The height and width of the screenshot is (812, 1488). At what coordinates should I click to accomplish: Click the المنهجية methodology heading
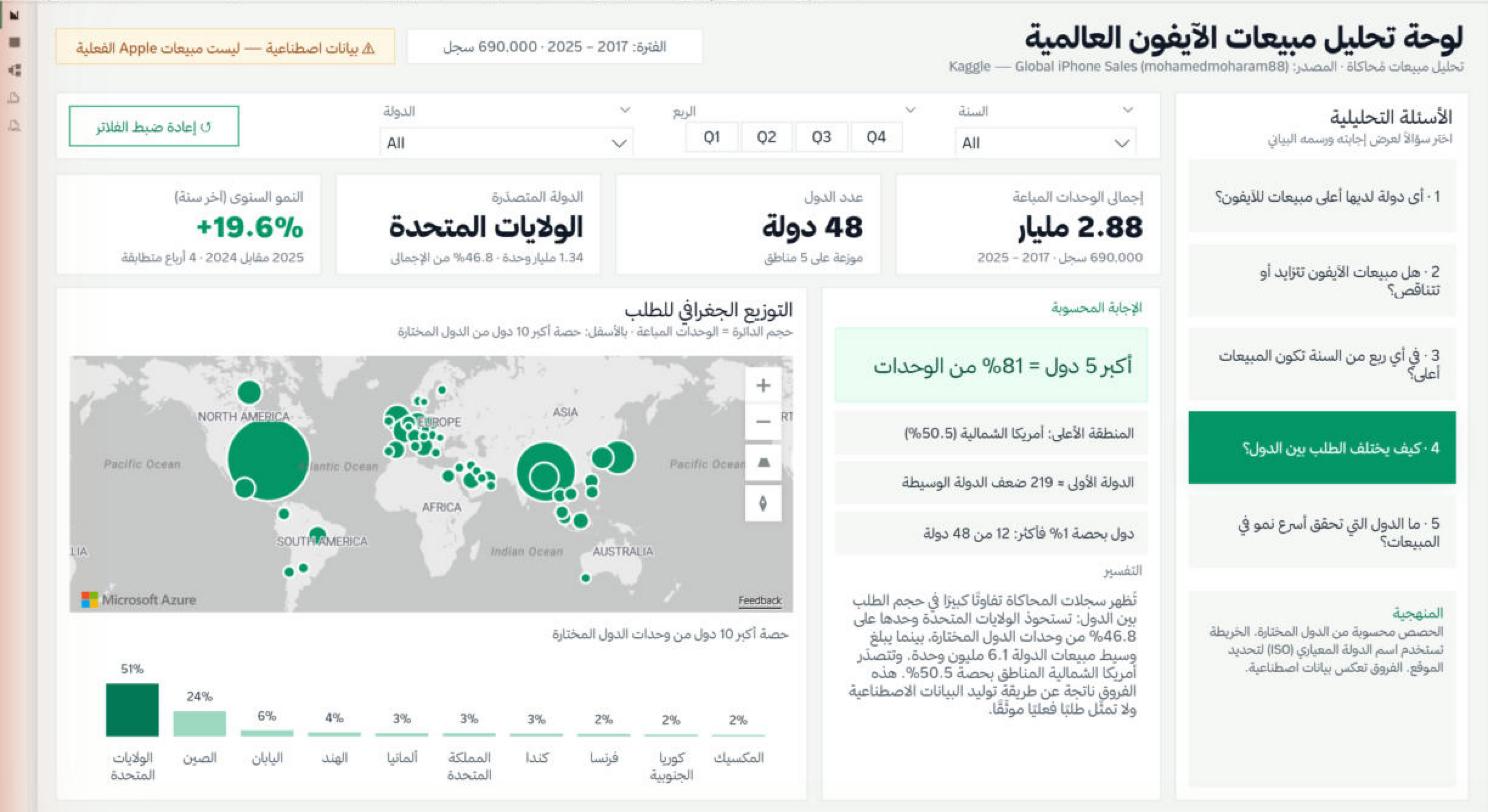click(1417, 613)
